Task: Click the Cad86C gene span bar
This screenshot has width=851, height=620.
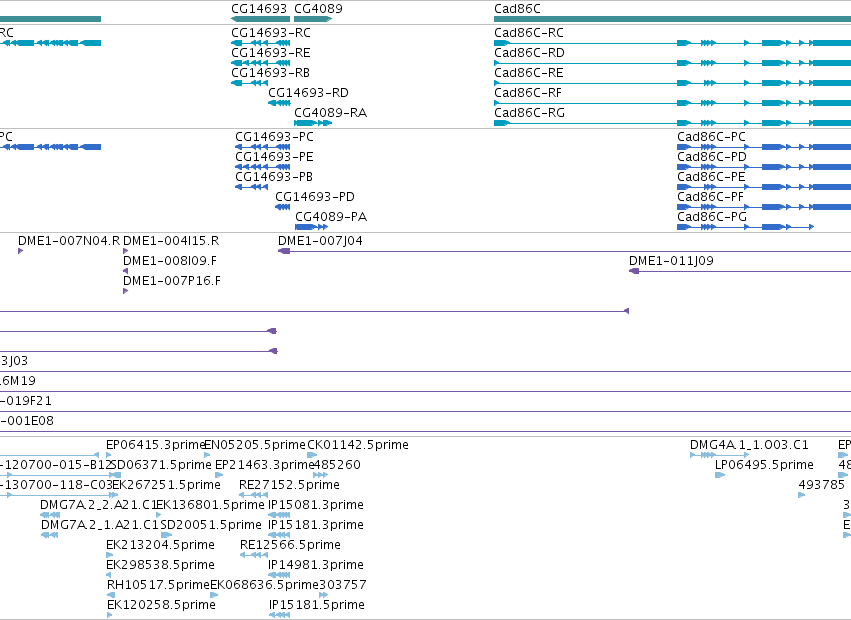Action: 672,19
